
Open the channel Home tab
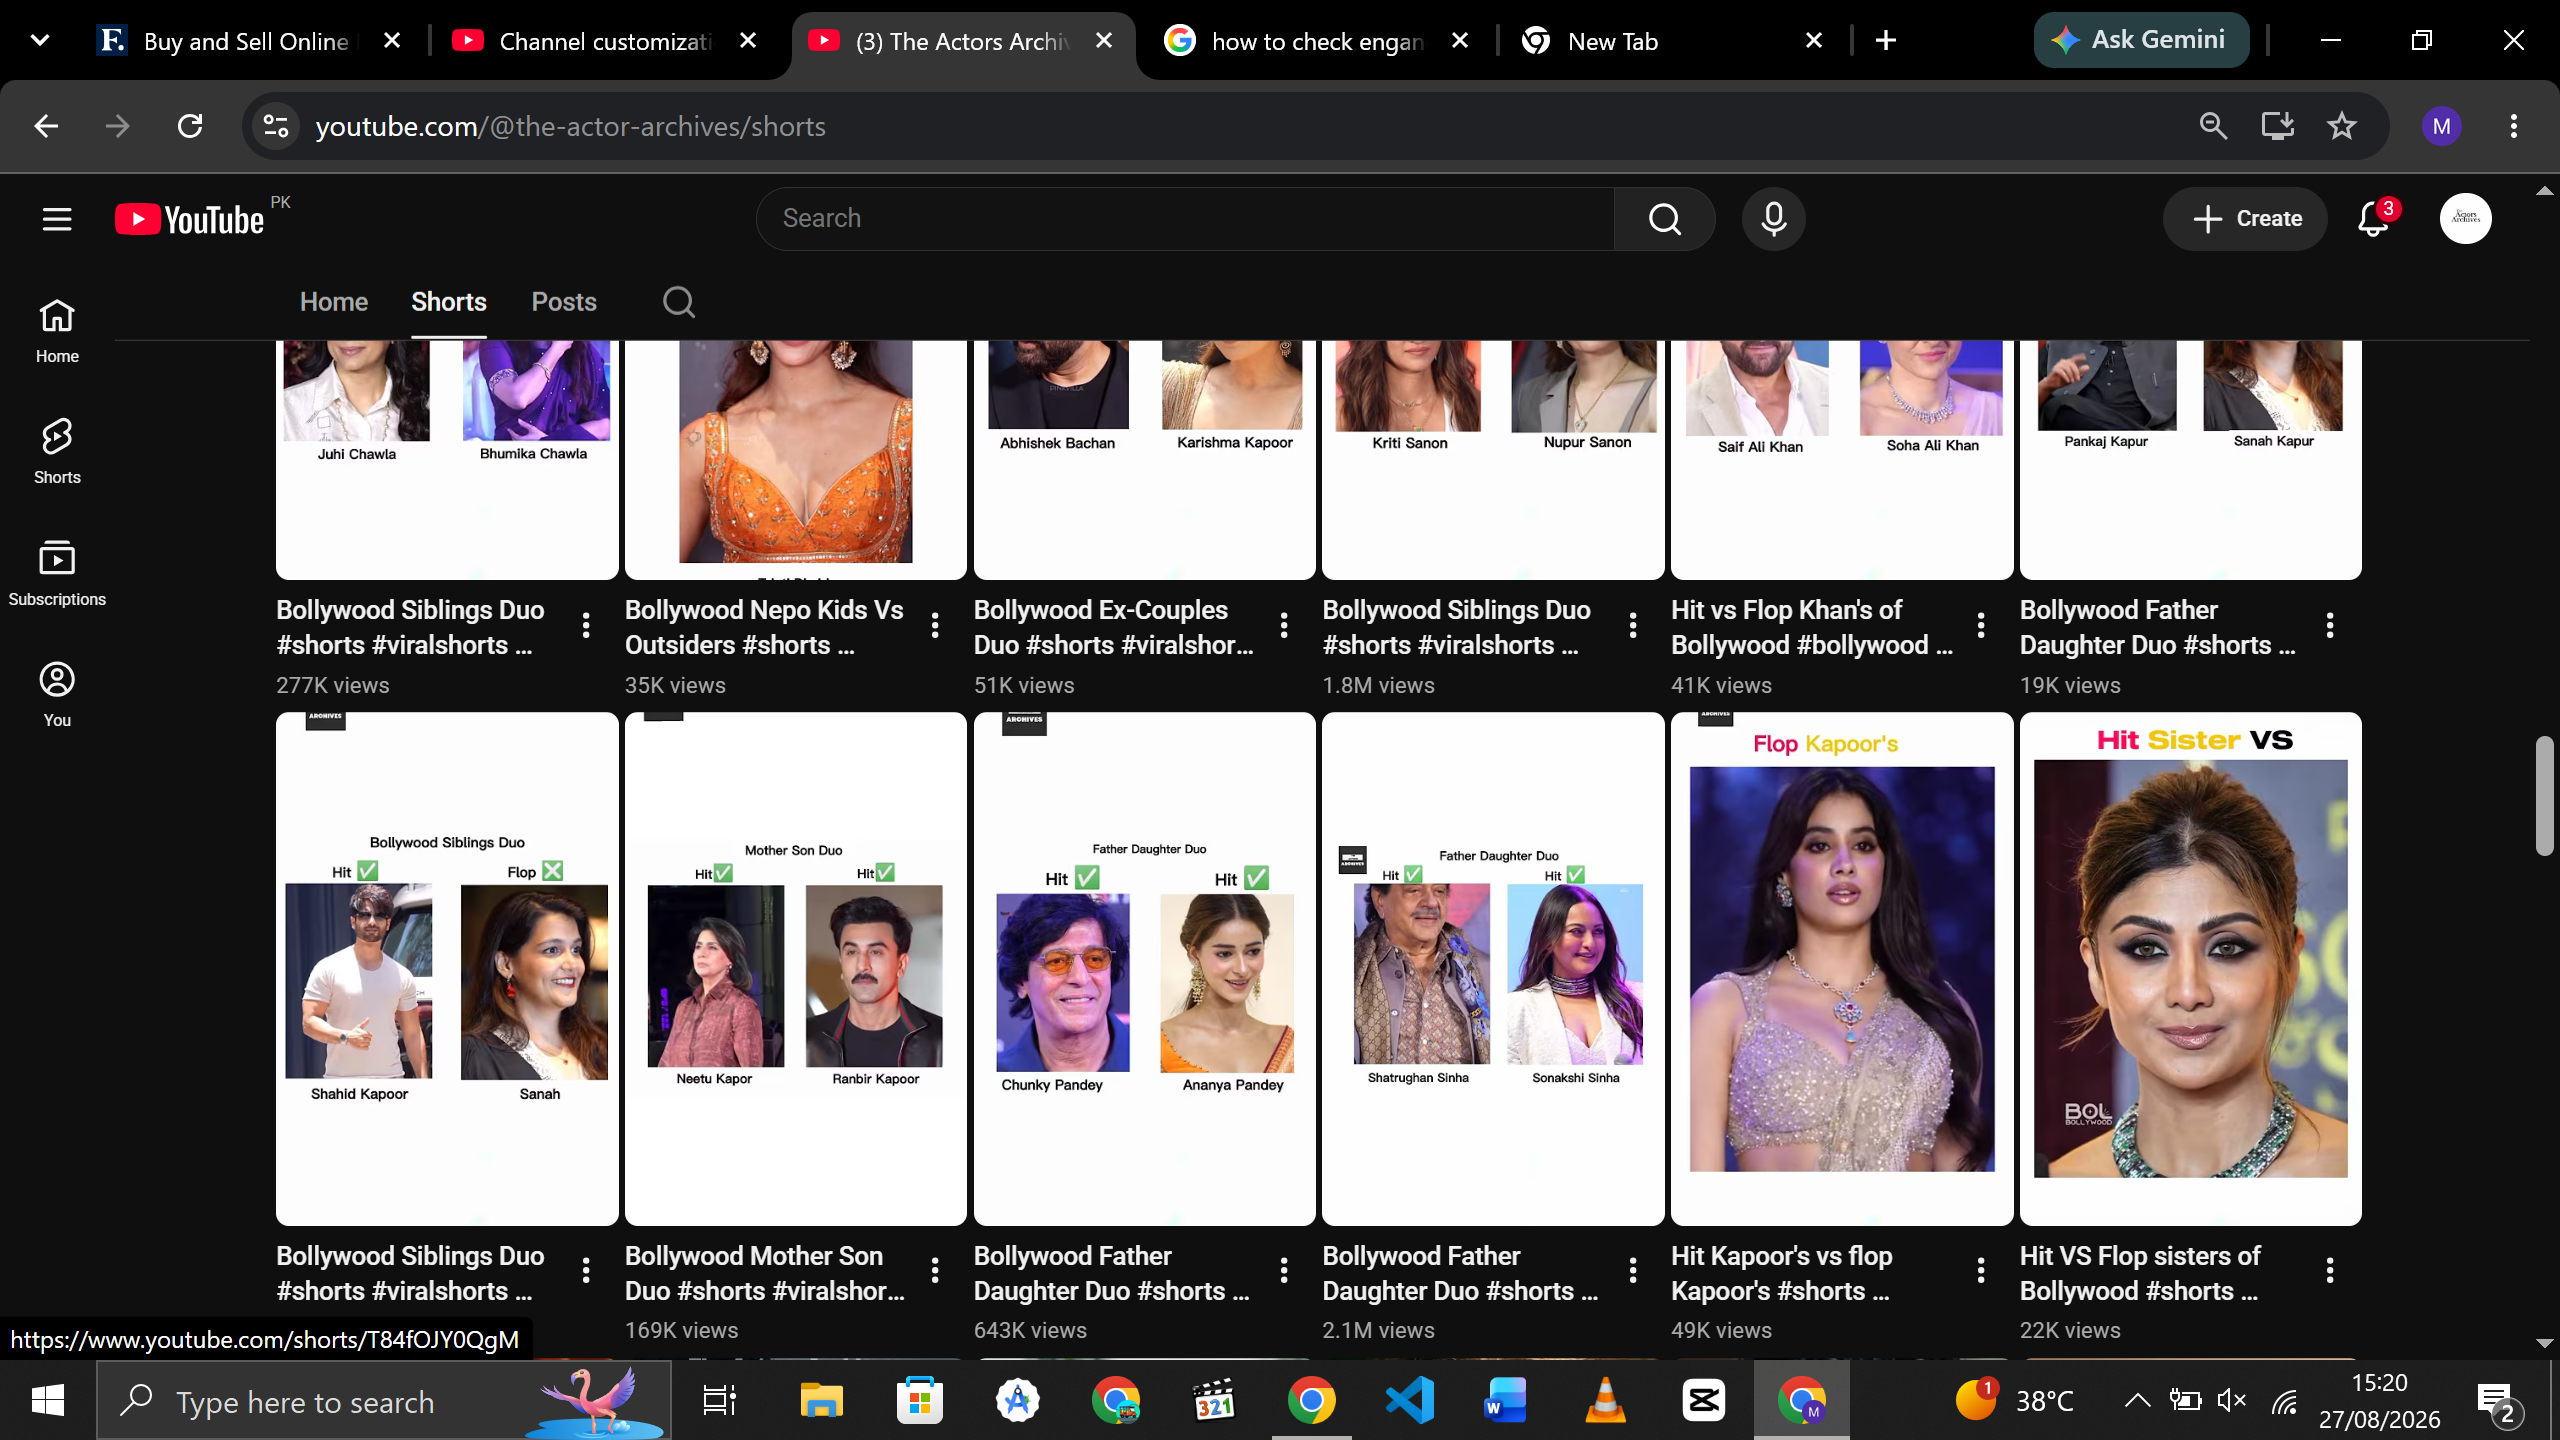click(334, 302)
